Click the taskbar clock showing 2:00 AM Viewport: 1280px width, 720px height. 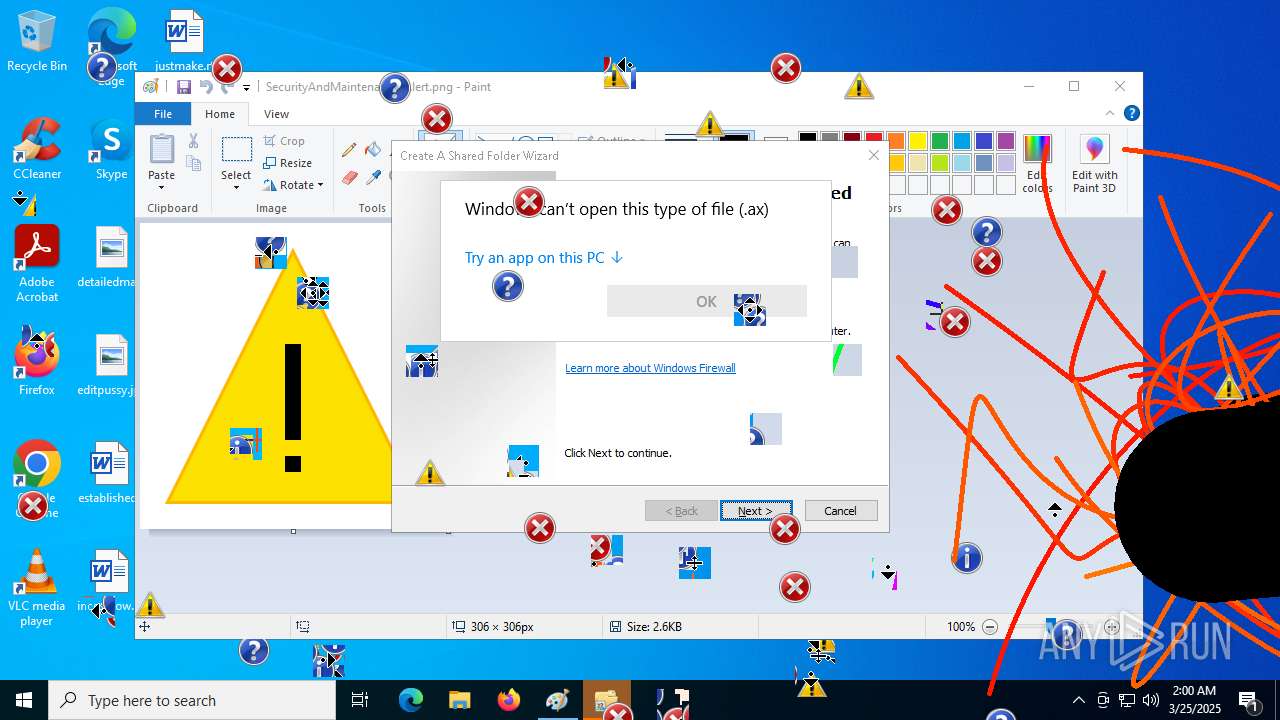[1194, 700]
